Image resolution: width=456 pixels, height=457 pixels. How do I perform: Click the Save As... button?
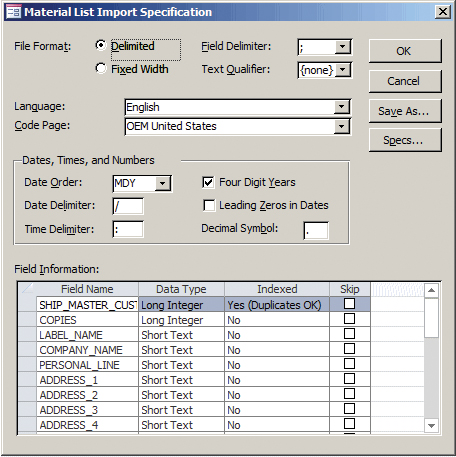coord(405,111)
